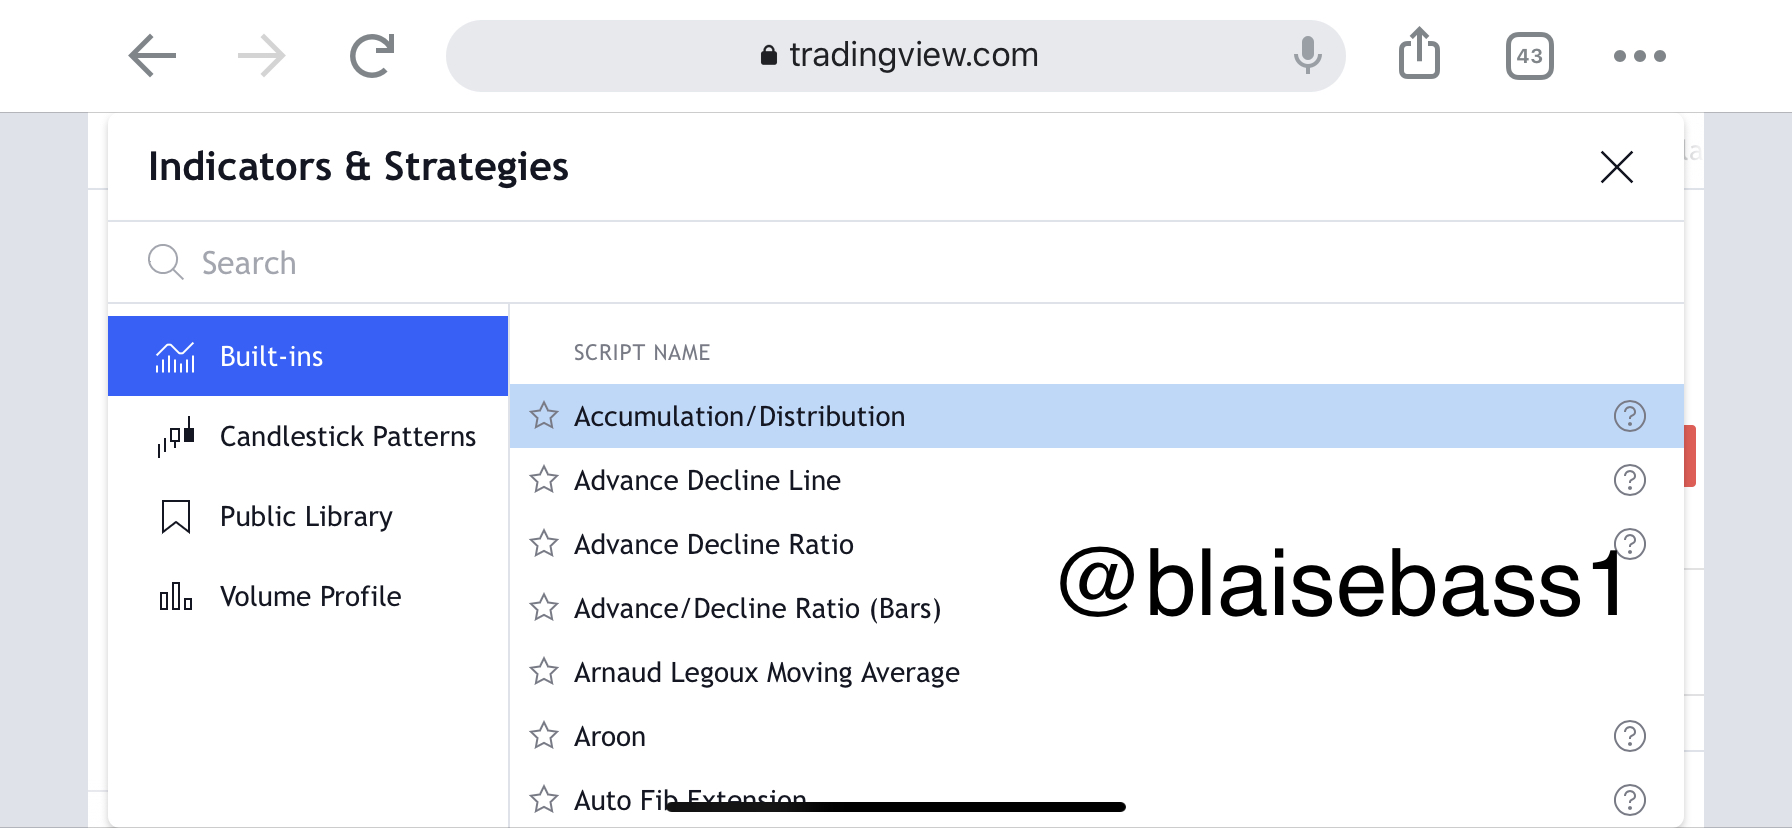The image size is (1792, 828).
Task: Reload the page with refresh icon
Action: [372, 56]
